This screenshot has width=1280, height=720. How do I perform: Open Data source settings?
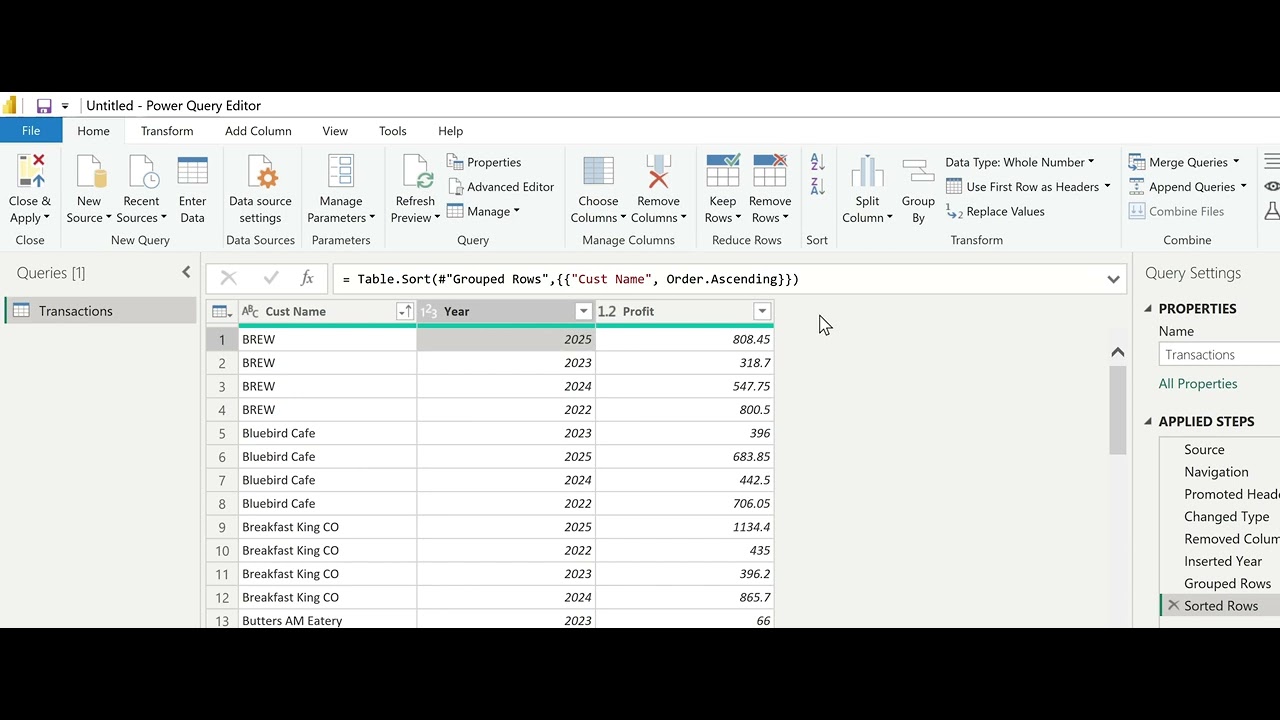tap(261, 190)
